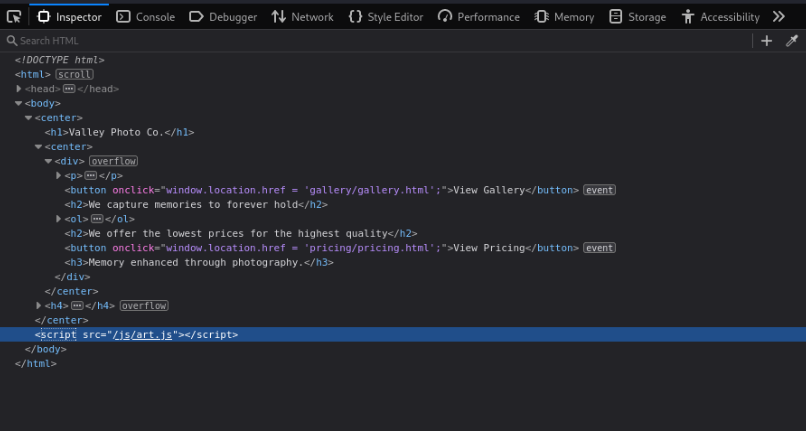Expand the ol element node
The width and height of the screenshot is (806, 431).
[58, 219]
